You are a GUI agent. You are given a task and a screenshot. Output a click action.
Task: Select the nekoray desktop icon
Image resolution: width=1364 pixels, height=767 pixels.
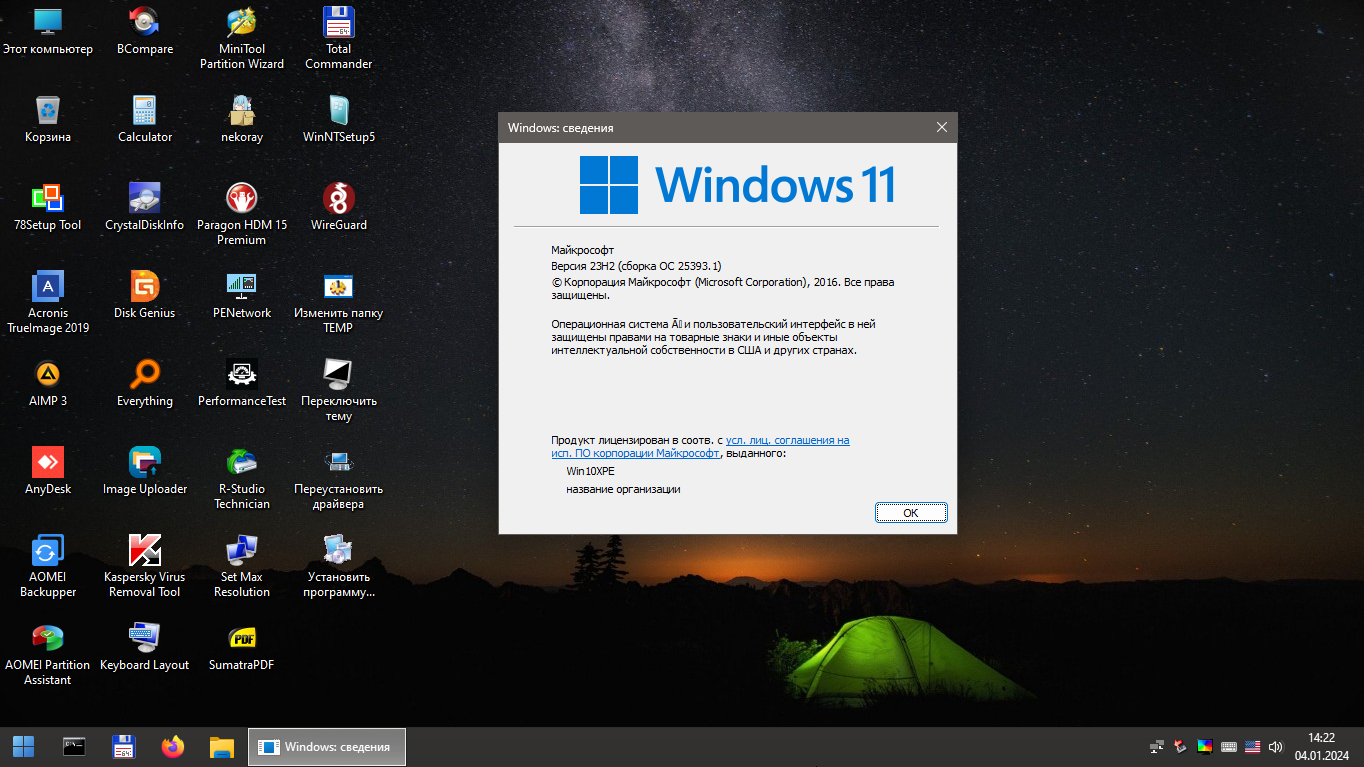[241, 120]
